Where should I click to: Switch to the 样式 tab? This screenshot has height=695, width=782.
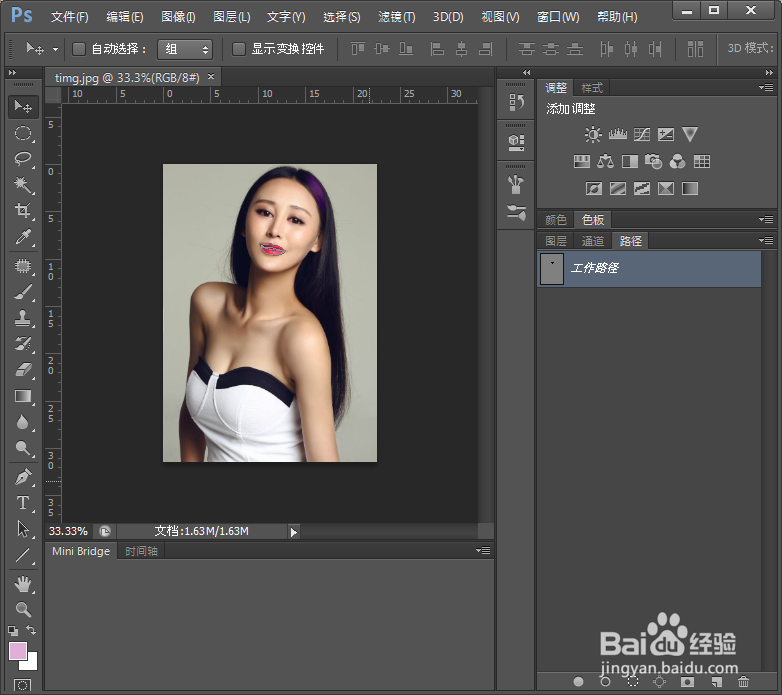click(x=592, y=88)
